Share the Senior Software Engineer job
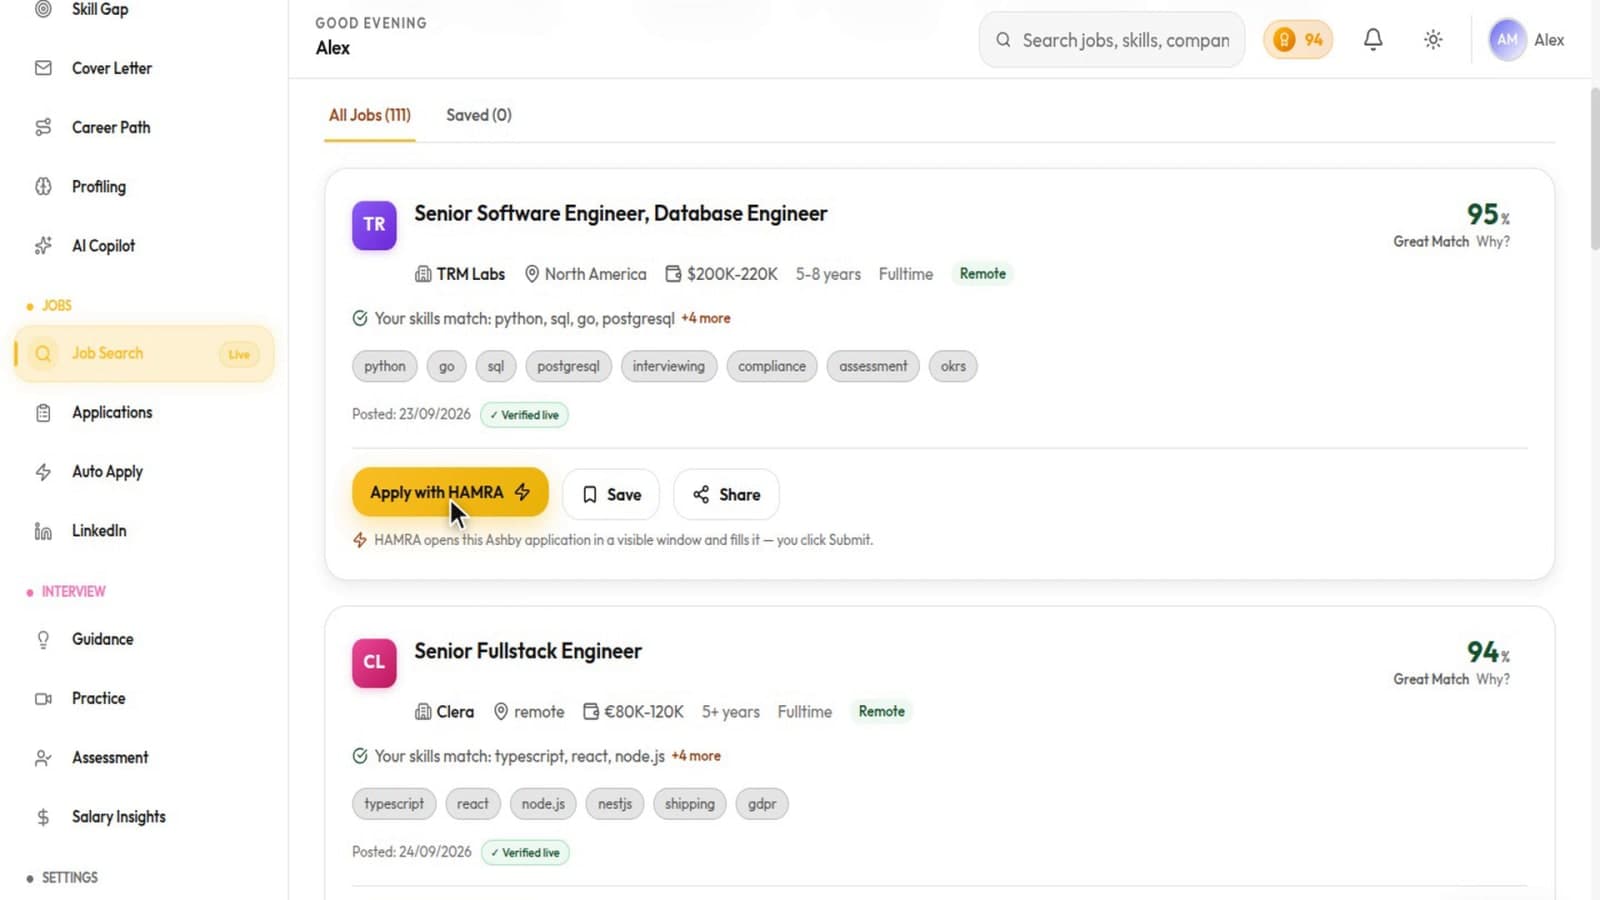Screen dimensions: 1600x900 726,494
